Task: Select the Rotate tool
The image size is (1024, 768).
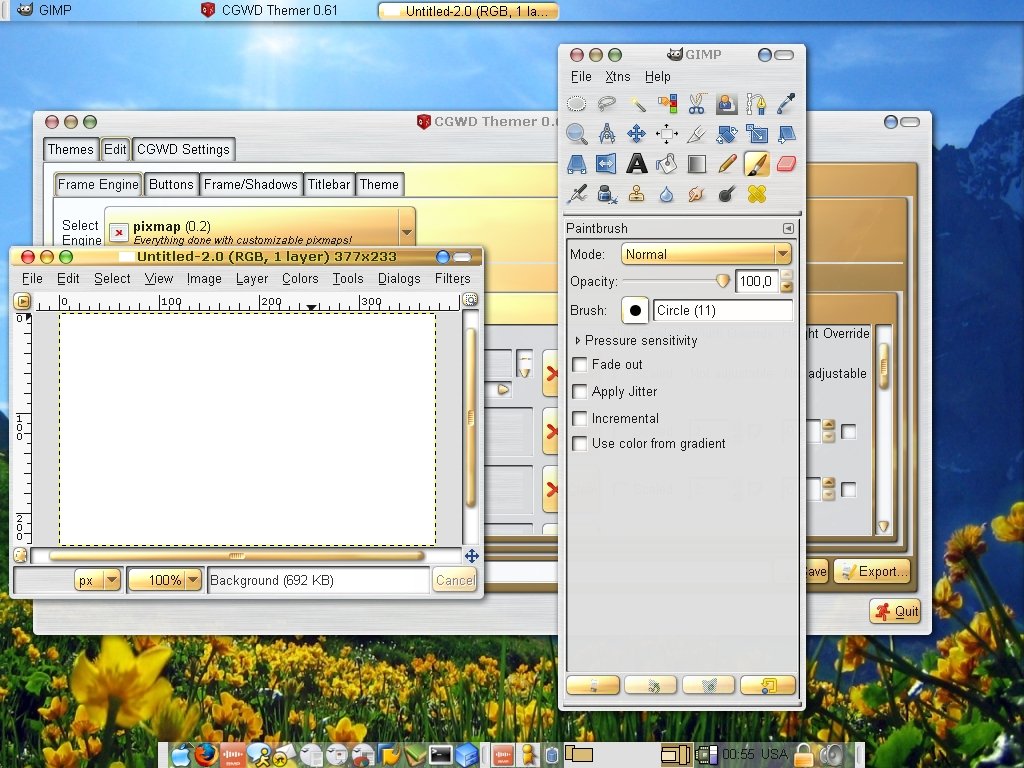Action: (x=726, y=134)
